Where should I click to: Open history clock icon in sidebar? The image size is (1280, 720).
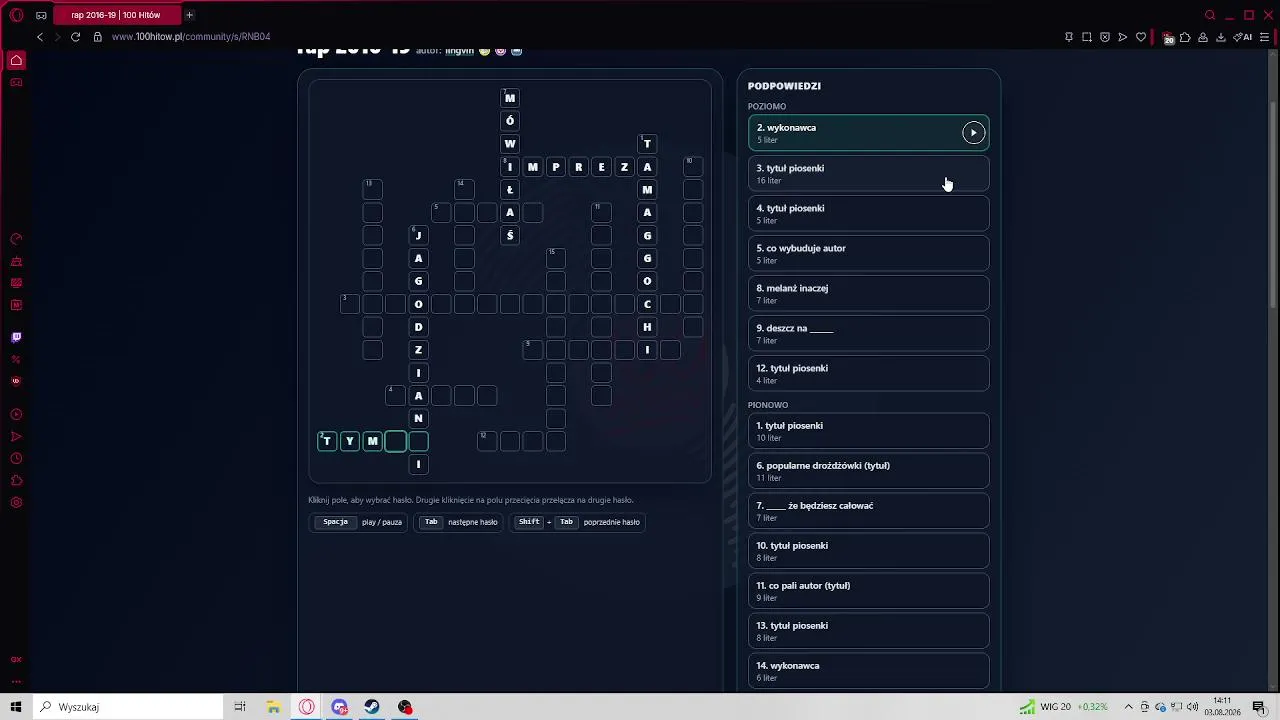[x=16, y=458]
